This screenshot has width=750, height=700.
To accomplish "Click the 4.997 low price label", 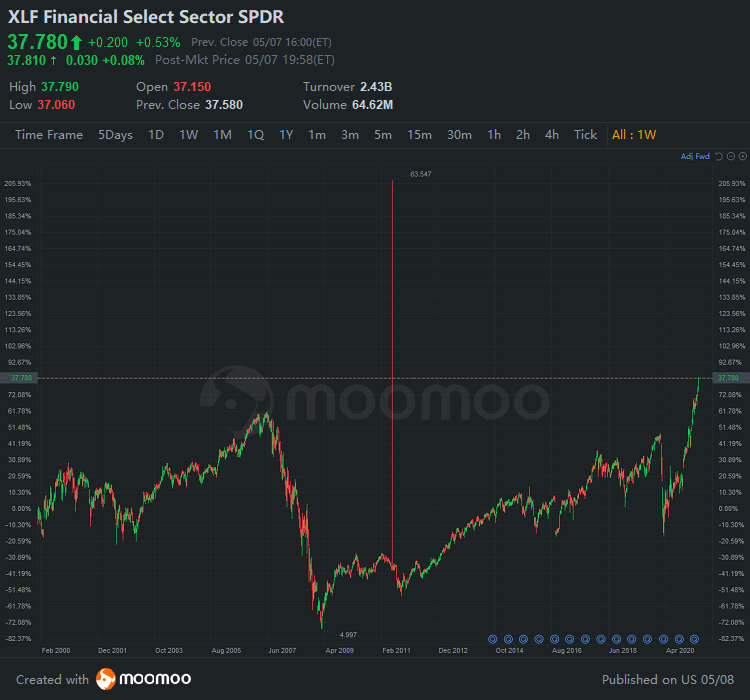I will [348, 635].
